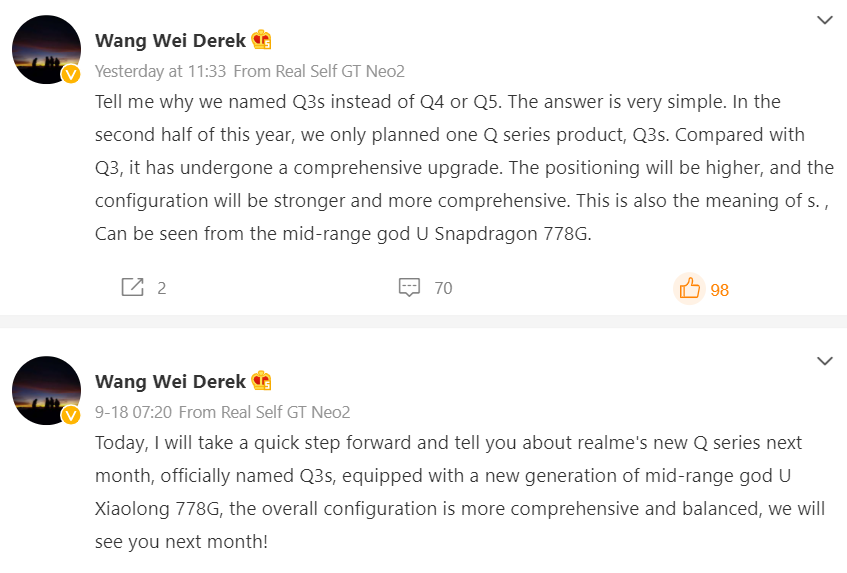847x573 pixels.
Task: Open Wang Wei Derek's avatar on second post
Action: point(46,390)
